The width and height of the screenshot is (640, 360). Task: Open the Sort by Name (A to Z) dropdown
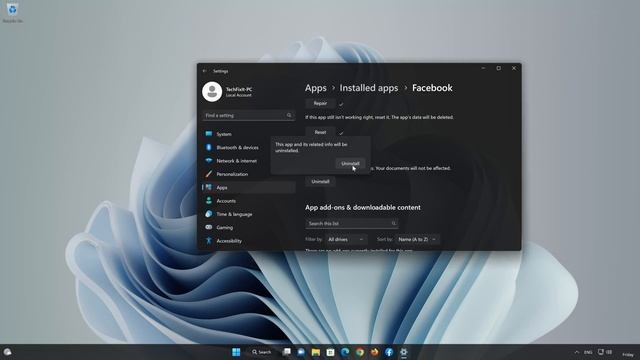pos(417,240)
